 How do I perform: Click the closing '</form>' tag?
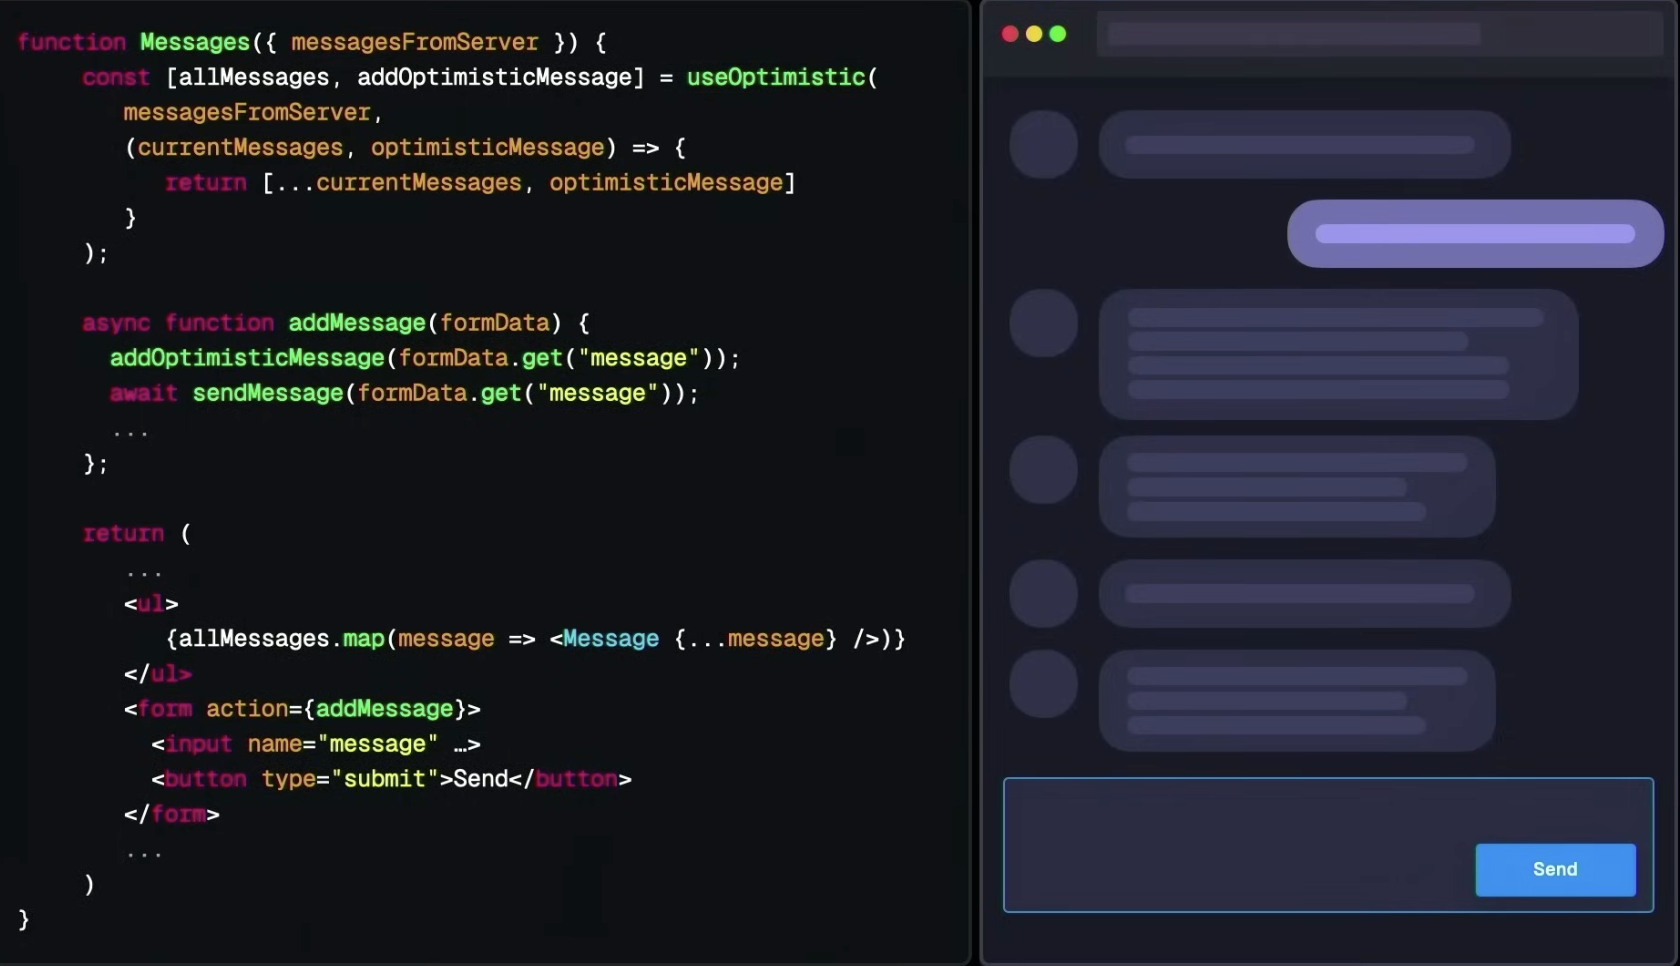[172, 814]
